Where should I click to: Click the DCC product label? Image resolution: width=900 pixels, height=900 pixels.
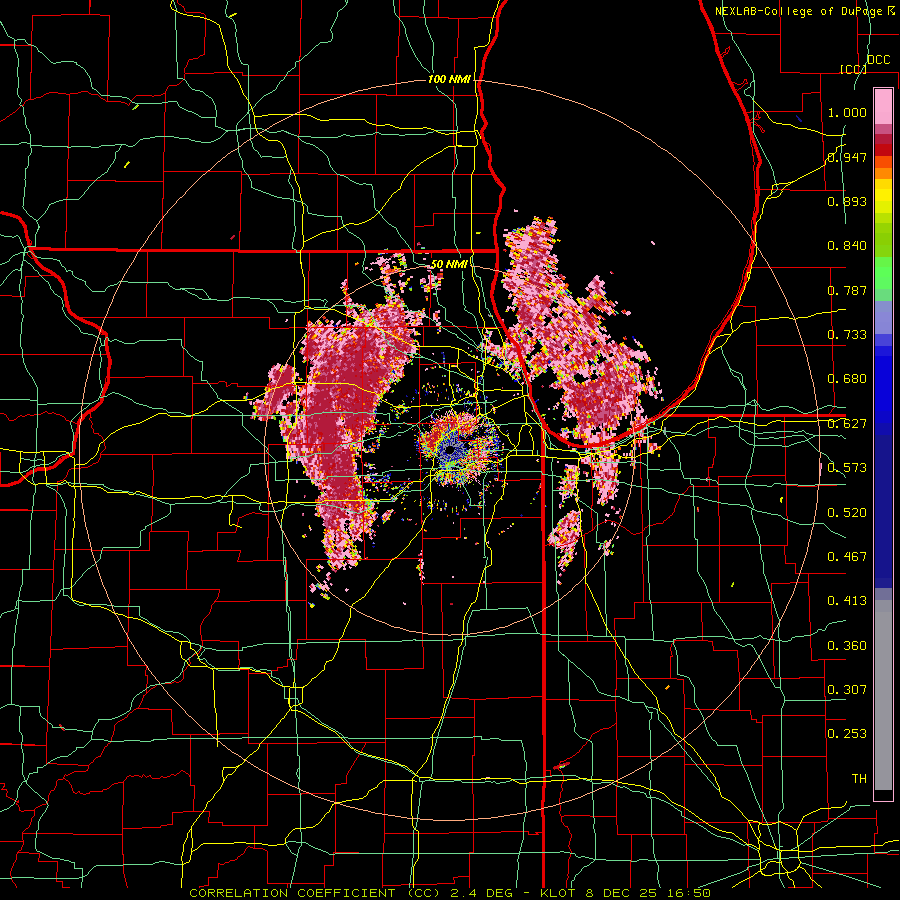[x=878, y=60]
